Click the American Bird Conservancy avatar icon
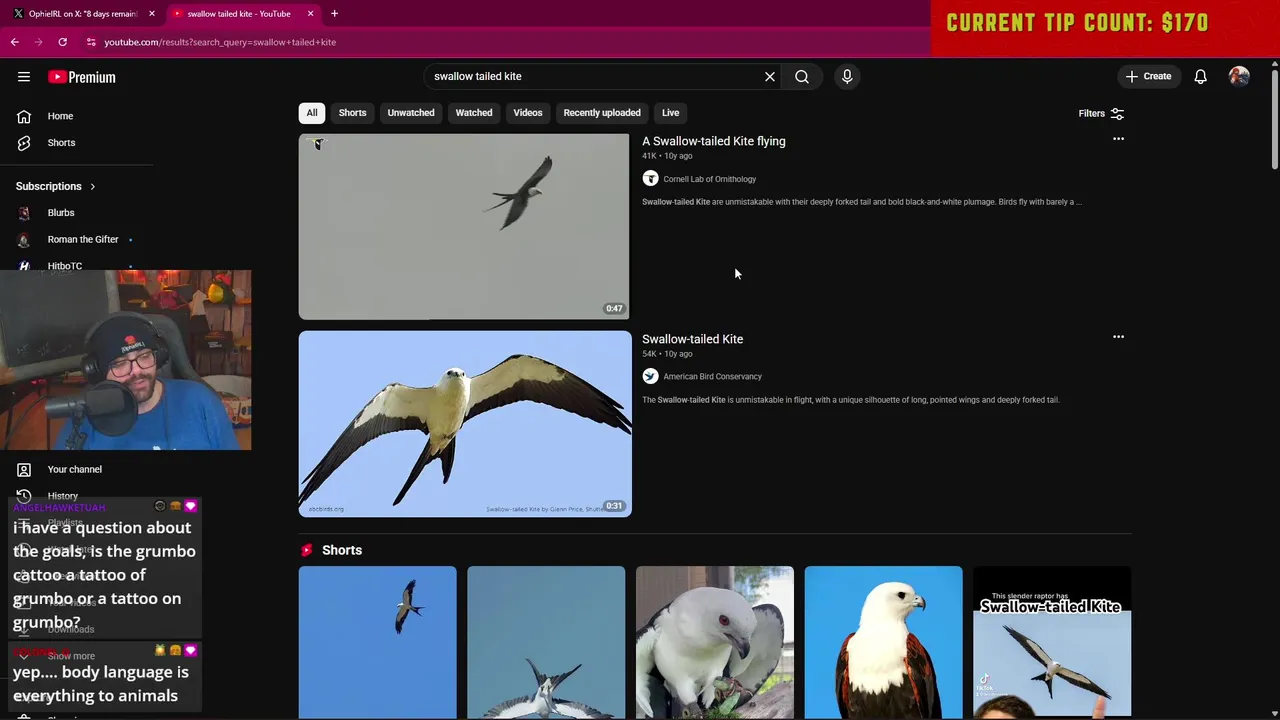The width and height of the screenshot is (1280, 720). [x=650, y=377]
